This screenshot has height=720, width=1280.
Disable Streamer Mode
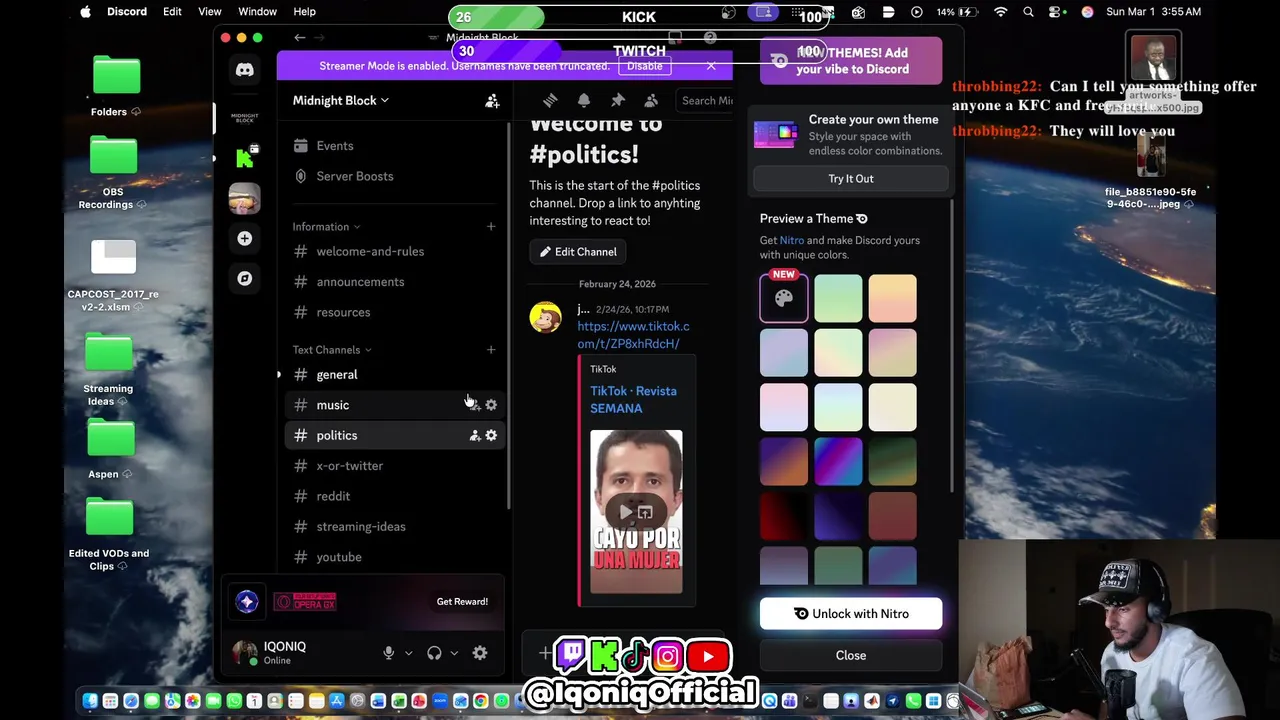pos(645,66)
